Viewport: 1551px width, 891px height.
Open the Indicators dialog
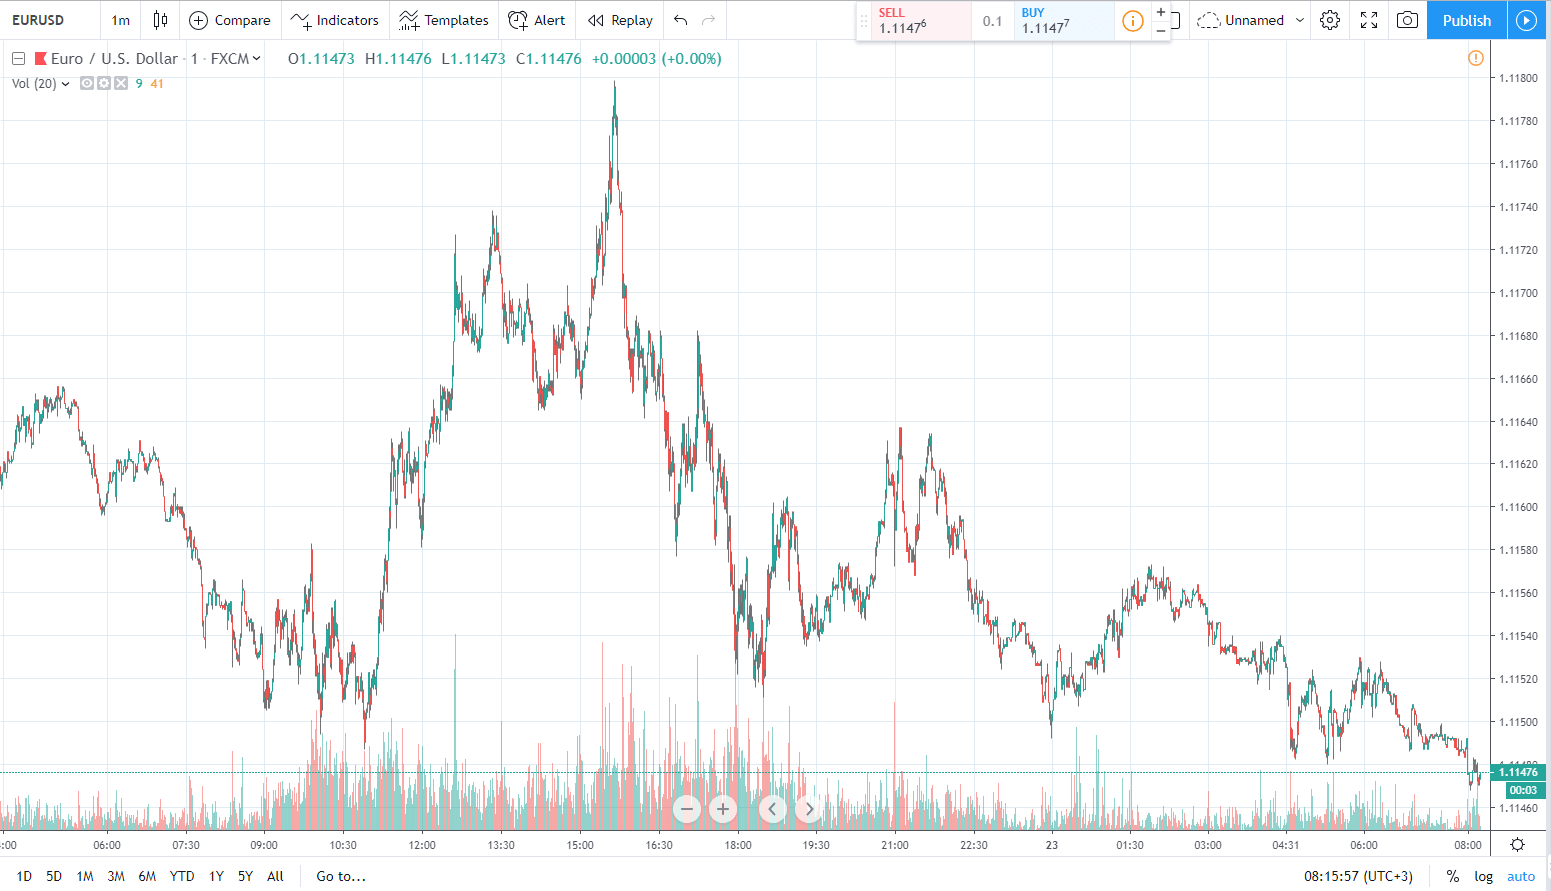click(335, 20)
